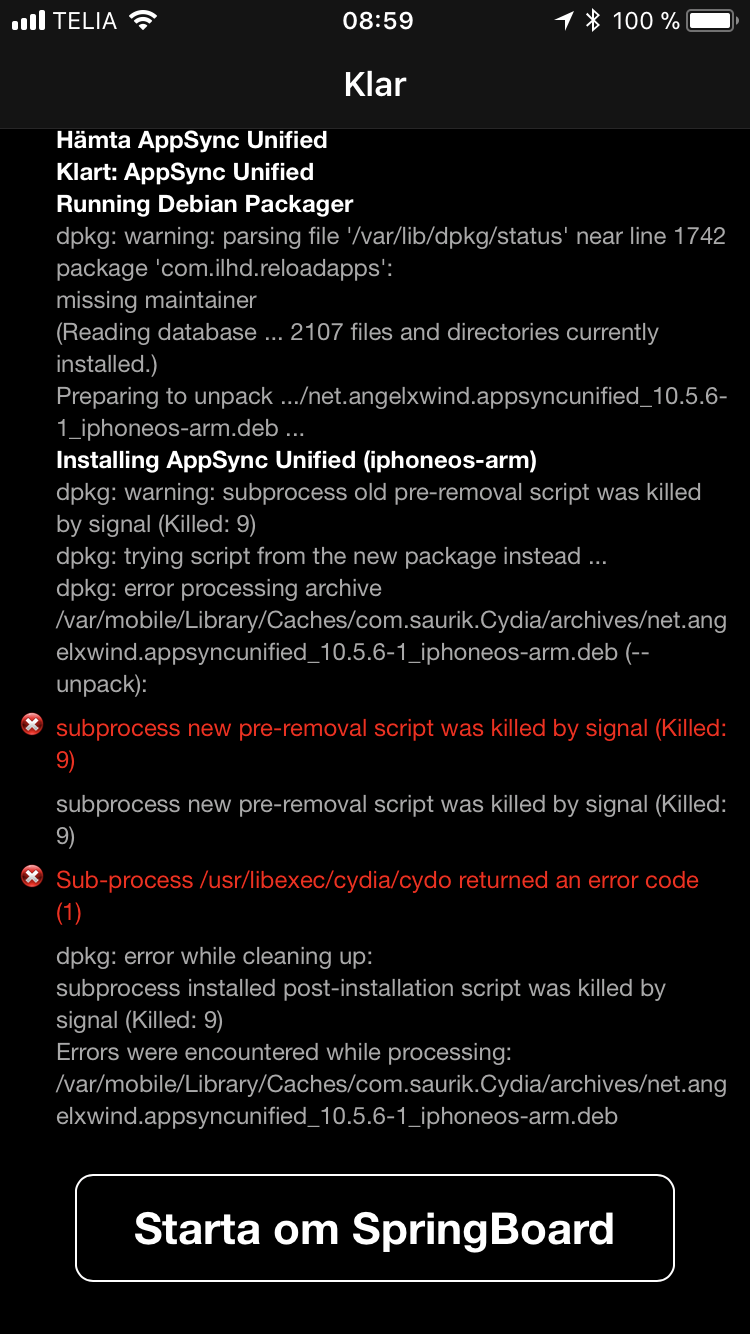
Task: Tap the cellular signal bars icon
Action: 30,21
